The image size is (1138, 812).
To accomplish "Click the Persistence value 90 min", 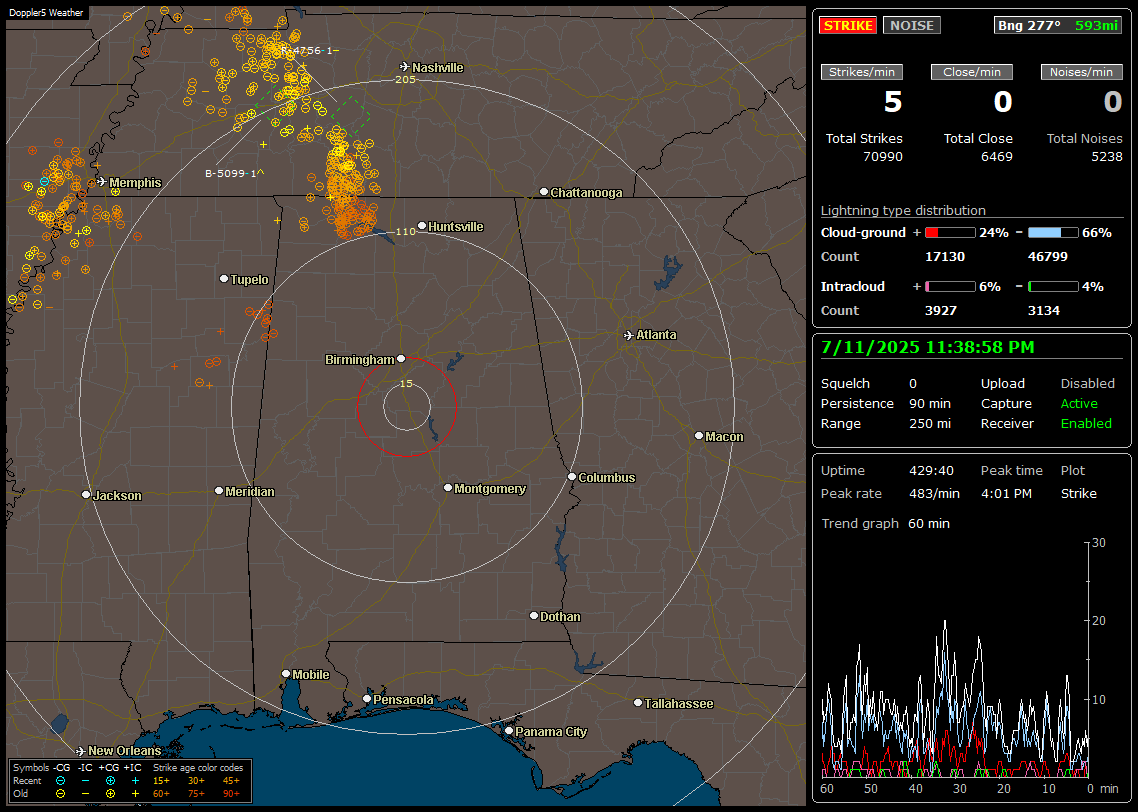I will point(930,403).
